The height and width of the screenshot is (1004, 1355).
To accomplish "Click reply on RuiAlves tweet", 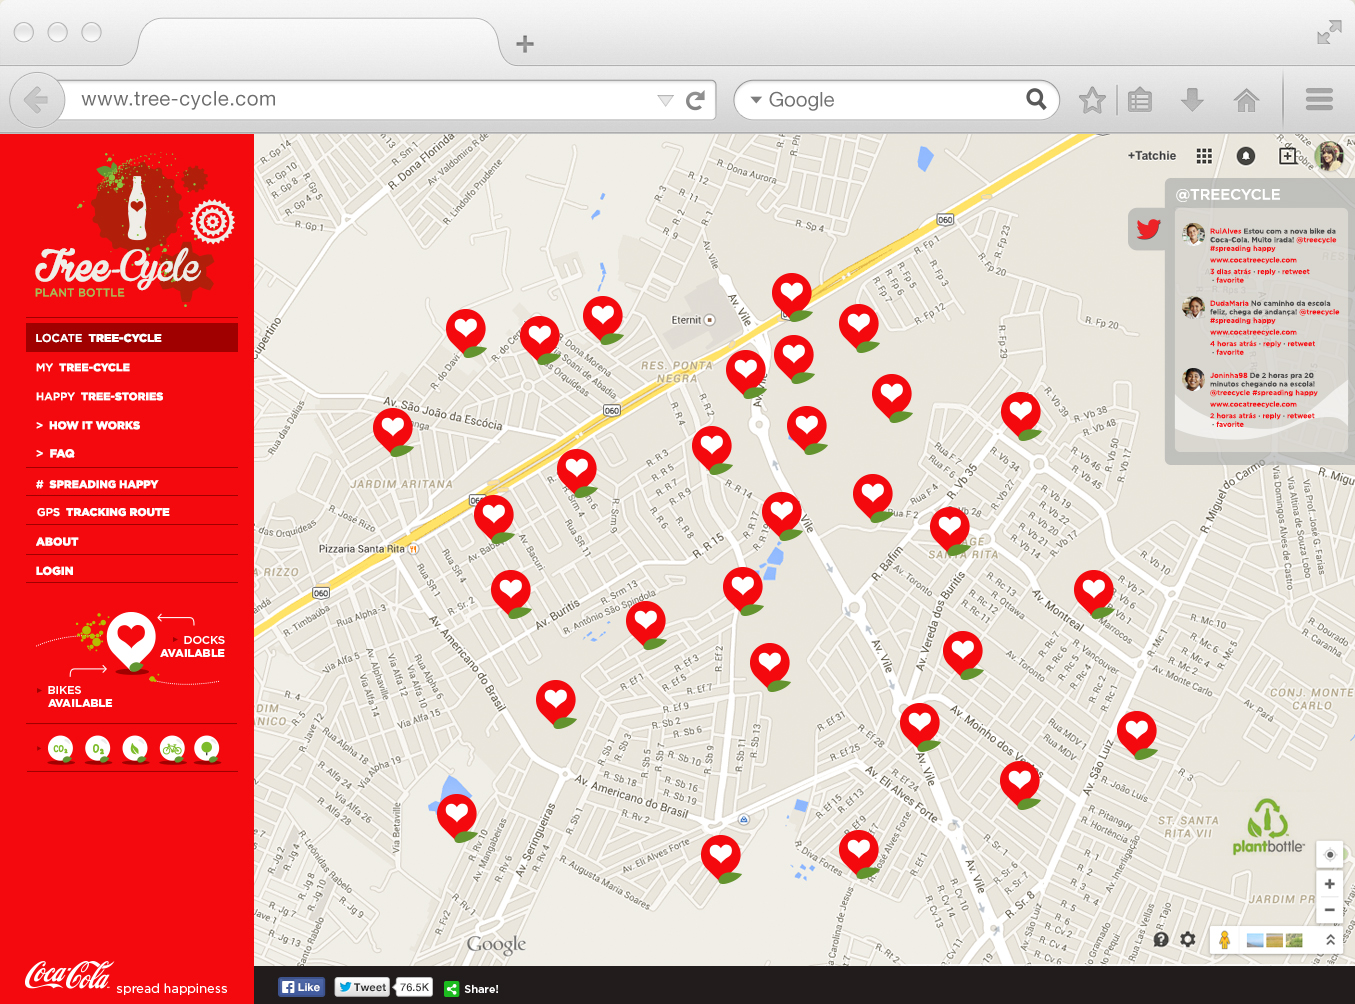I will click(1267, 271).
